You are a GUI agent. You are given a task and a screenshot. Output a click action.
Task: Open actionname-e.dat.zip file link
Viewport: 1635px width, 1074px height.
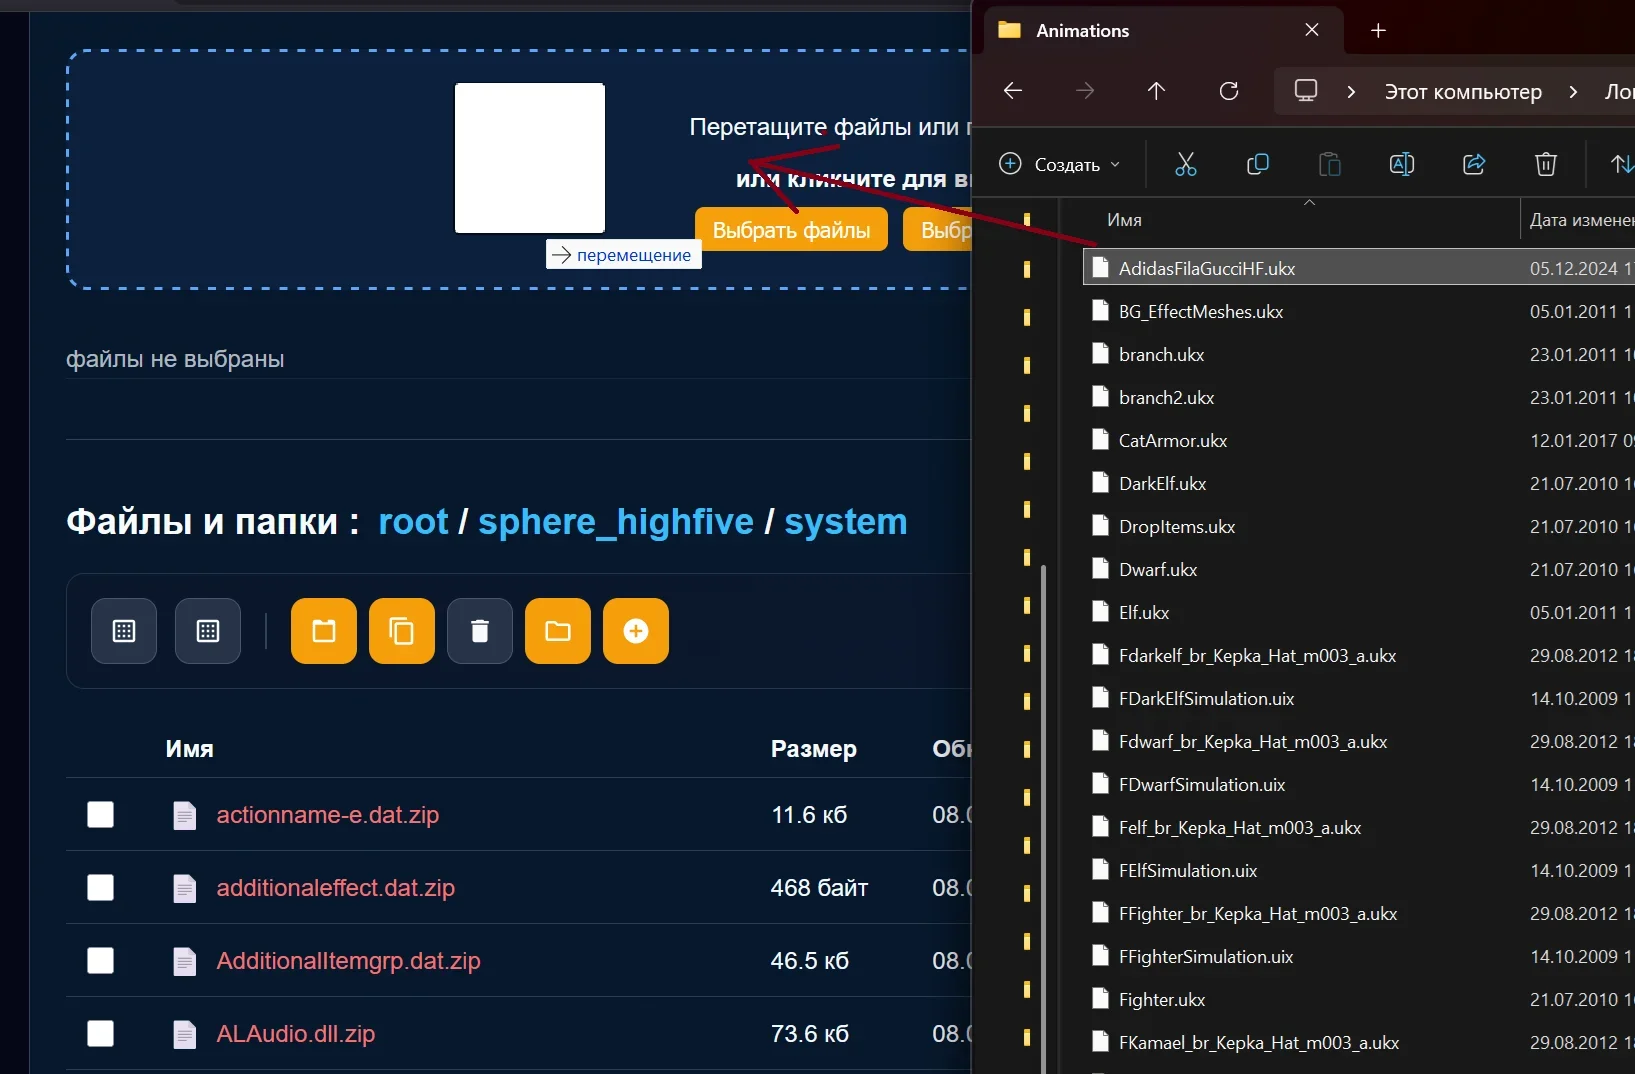(x=328, y=815)
